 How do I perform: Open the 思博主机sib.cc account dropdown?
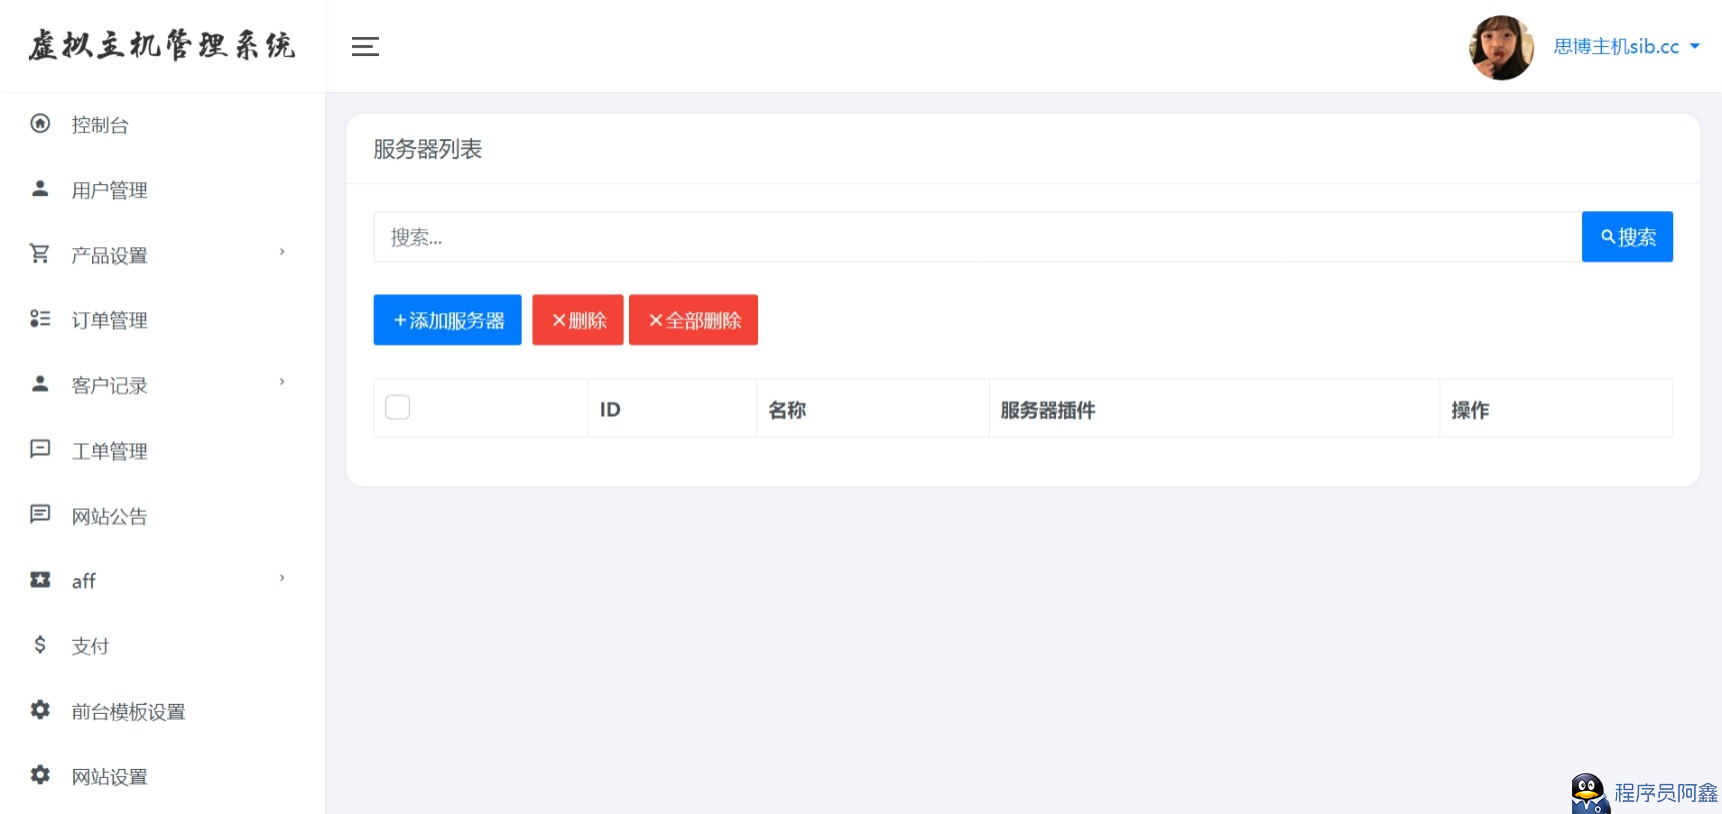pos(1626,46)
